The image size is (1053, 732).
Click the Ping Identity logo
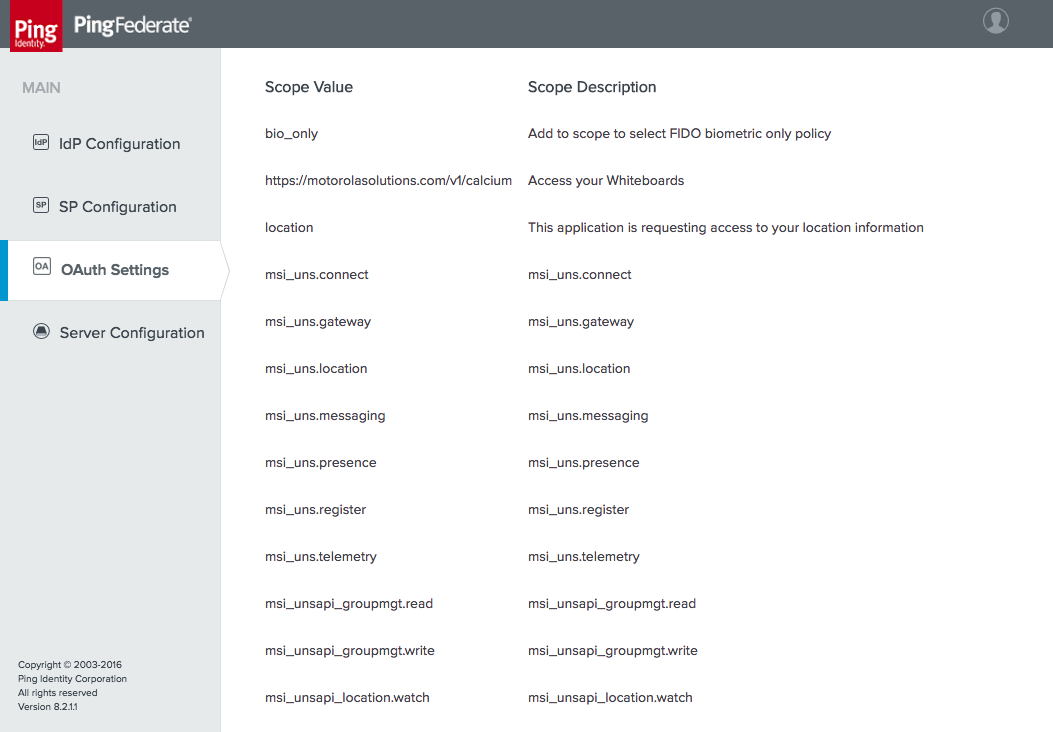pyautogui.click(x=36, y=26)
